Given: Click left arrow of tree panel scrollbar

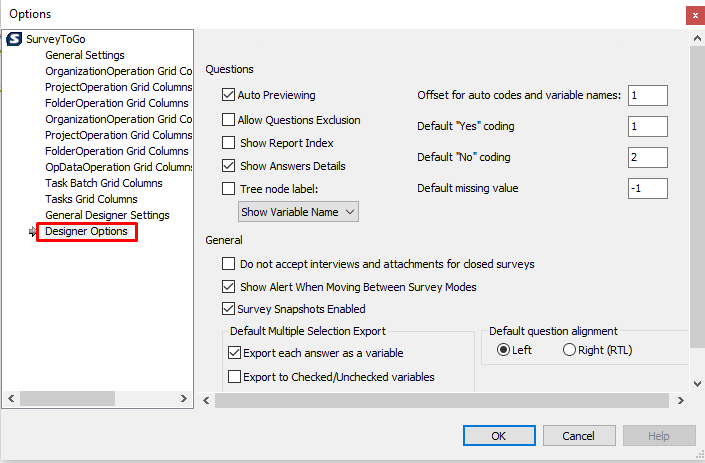Looking at the screenshot, I should coord(11,399).
